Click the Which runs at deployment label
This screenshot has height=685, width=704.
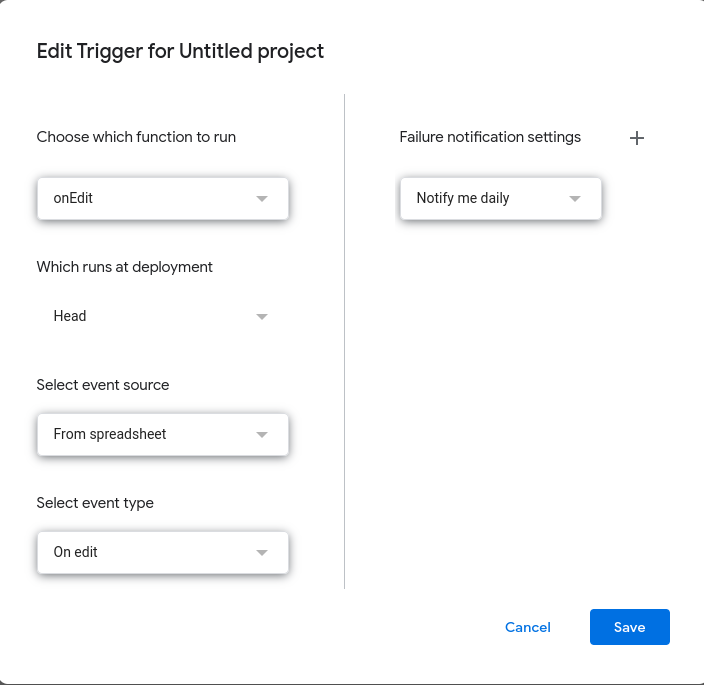tap(125, 267)
